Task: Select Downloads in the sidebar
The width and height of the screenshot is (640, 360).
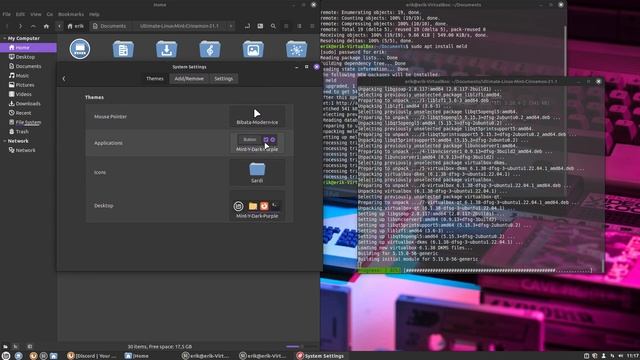Action: tap(28, 104)
